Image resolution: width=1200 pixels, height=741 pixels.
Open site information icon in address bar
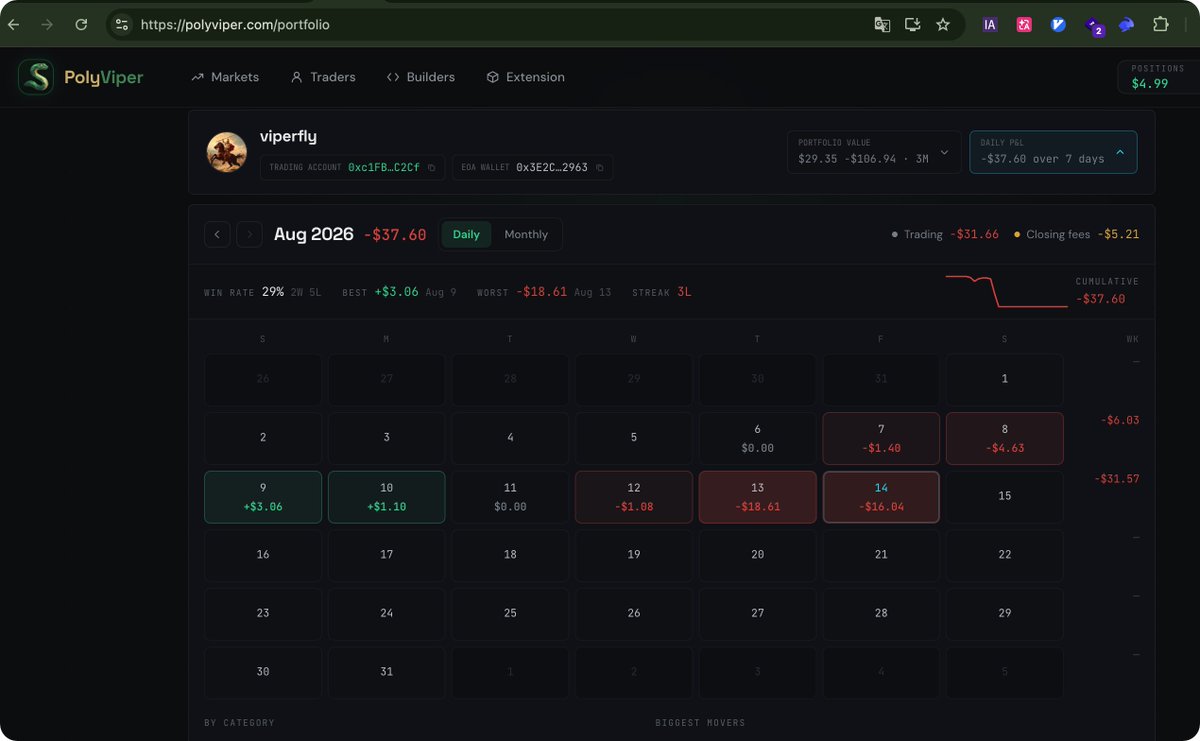pos(122,24)
